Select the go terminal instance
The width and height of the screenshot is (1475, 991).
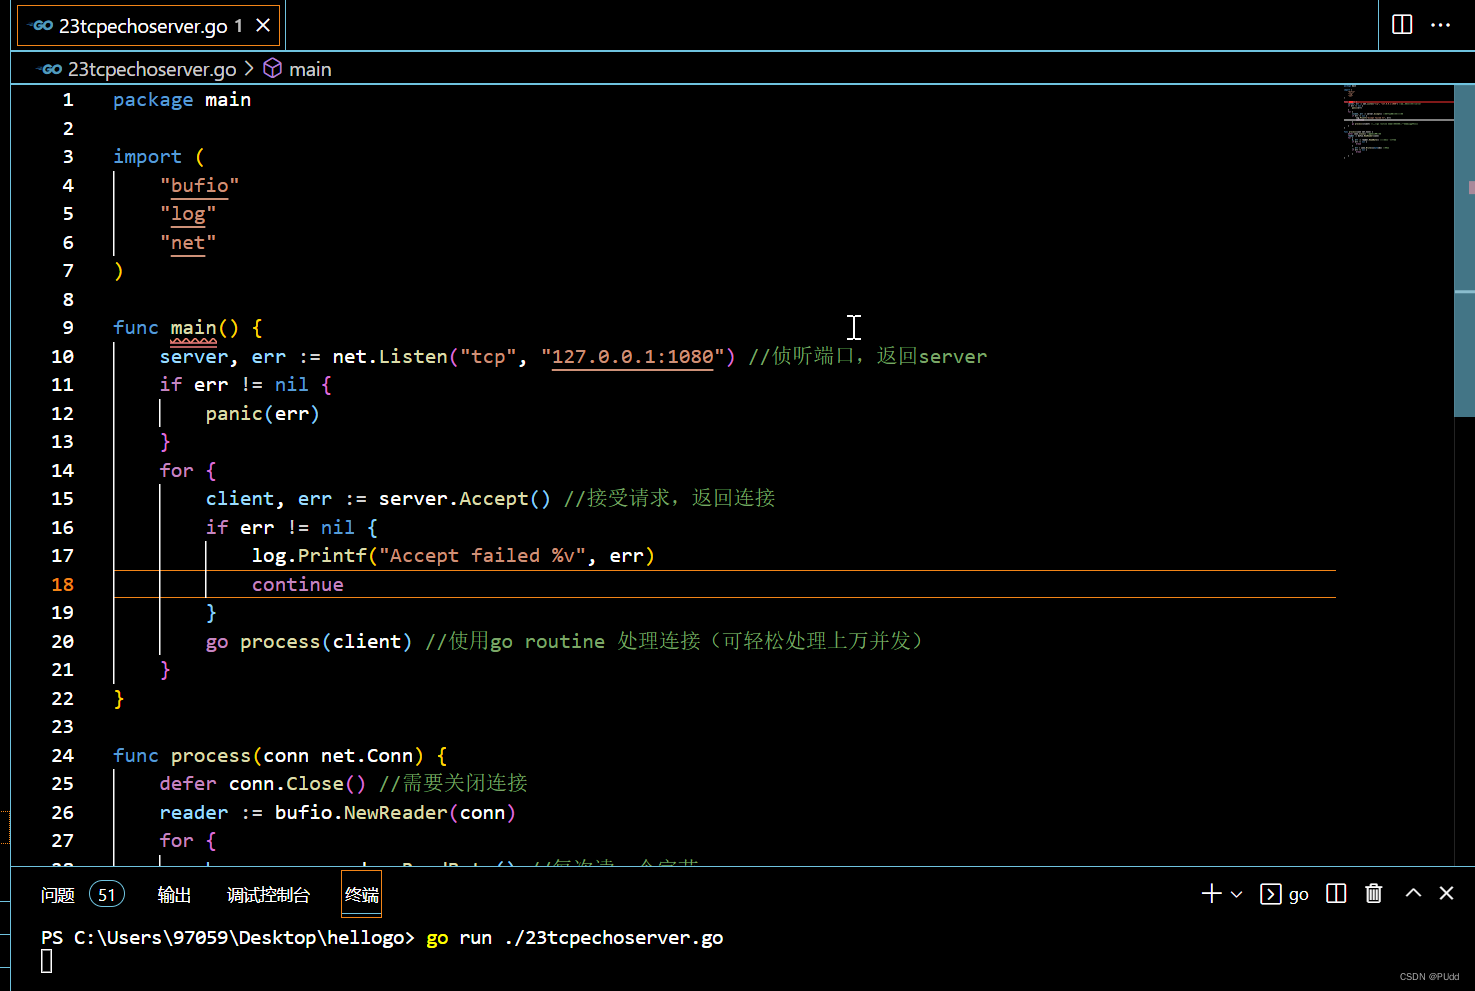[x=1285, y=894]
